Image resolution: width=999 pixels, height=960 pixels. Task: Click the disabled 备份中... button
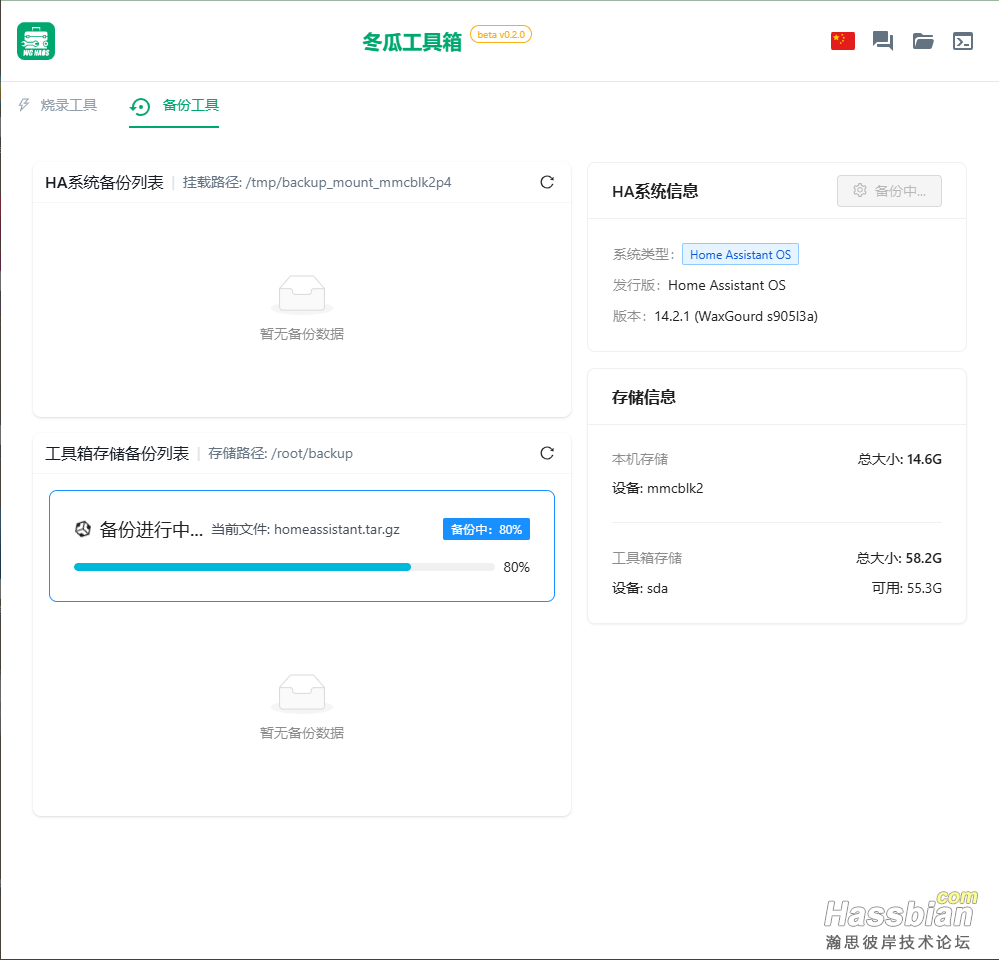(x=889, y=190)
